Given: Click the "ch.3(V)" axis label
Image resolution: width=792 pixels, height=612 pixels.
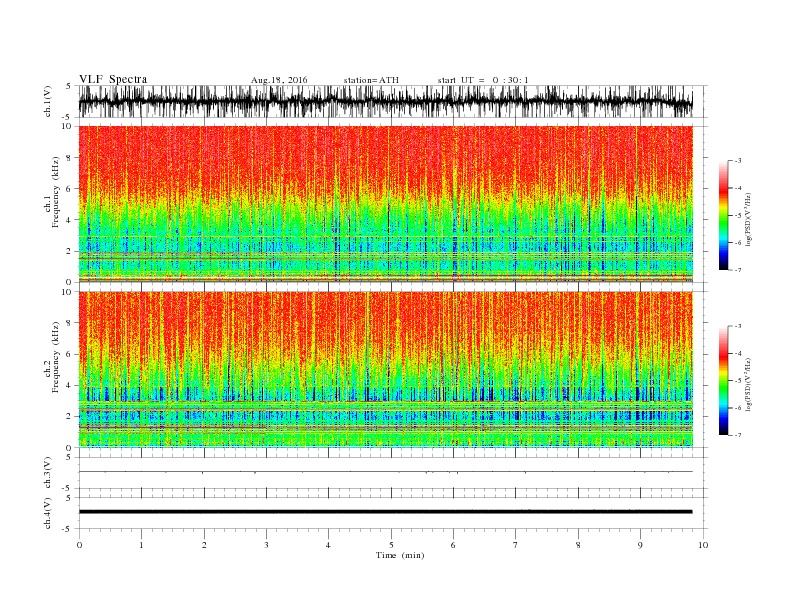Looking at the screenshot, I should click(48, 473).
